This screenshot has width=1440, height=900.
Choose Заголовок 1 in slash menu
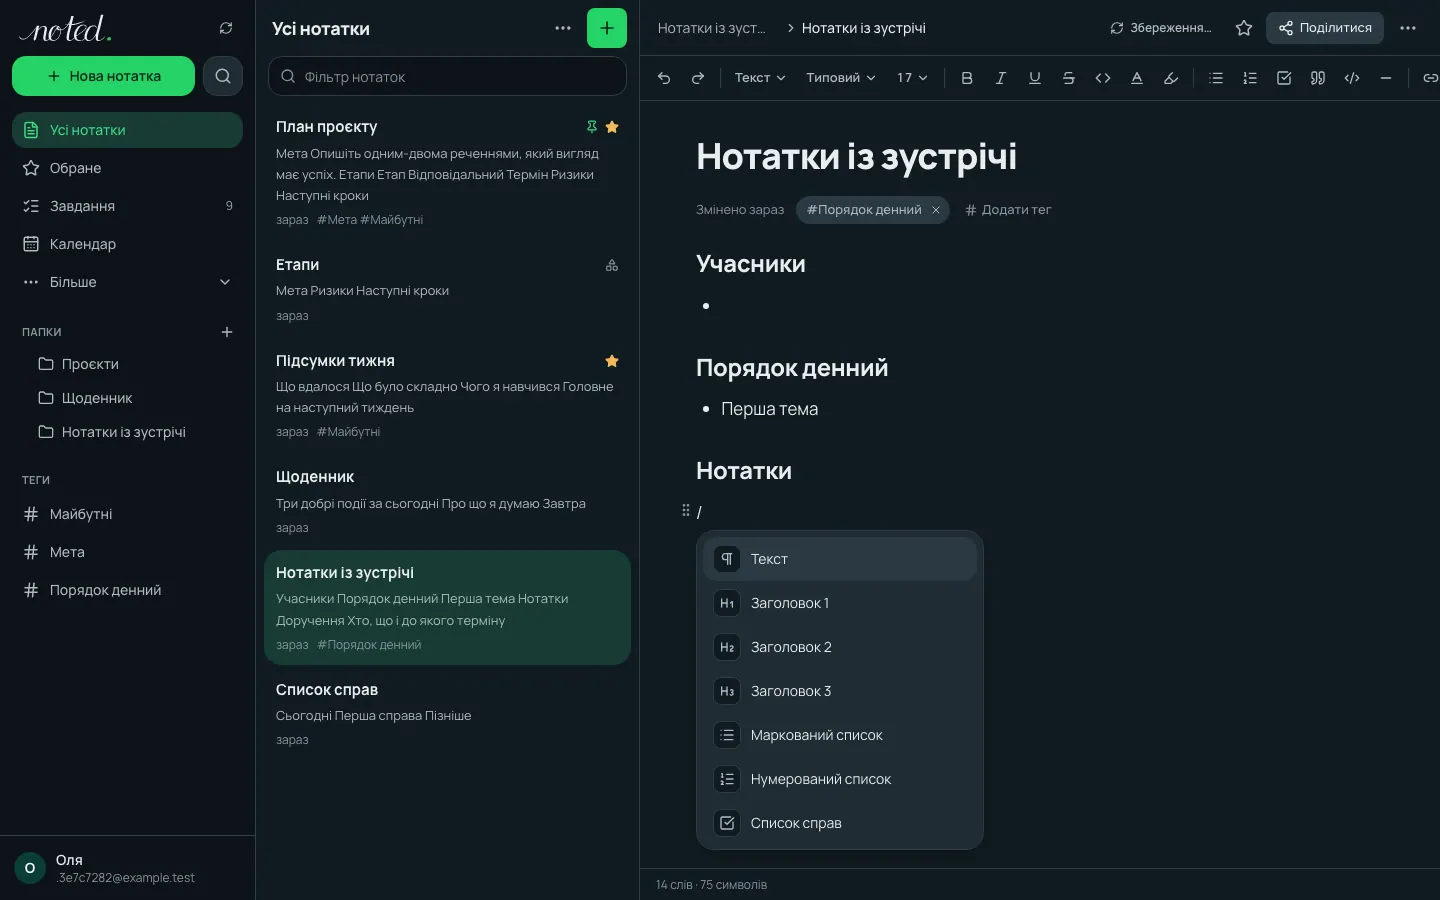pyautogui.click(x=840, y=603)
